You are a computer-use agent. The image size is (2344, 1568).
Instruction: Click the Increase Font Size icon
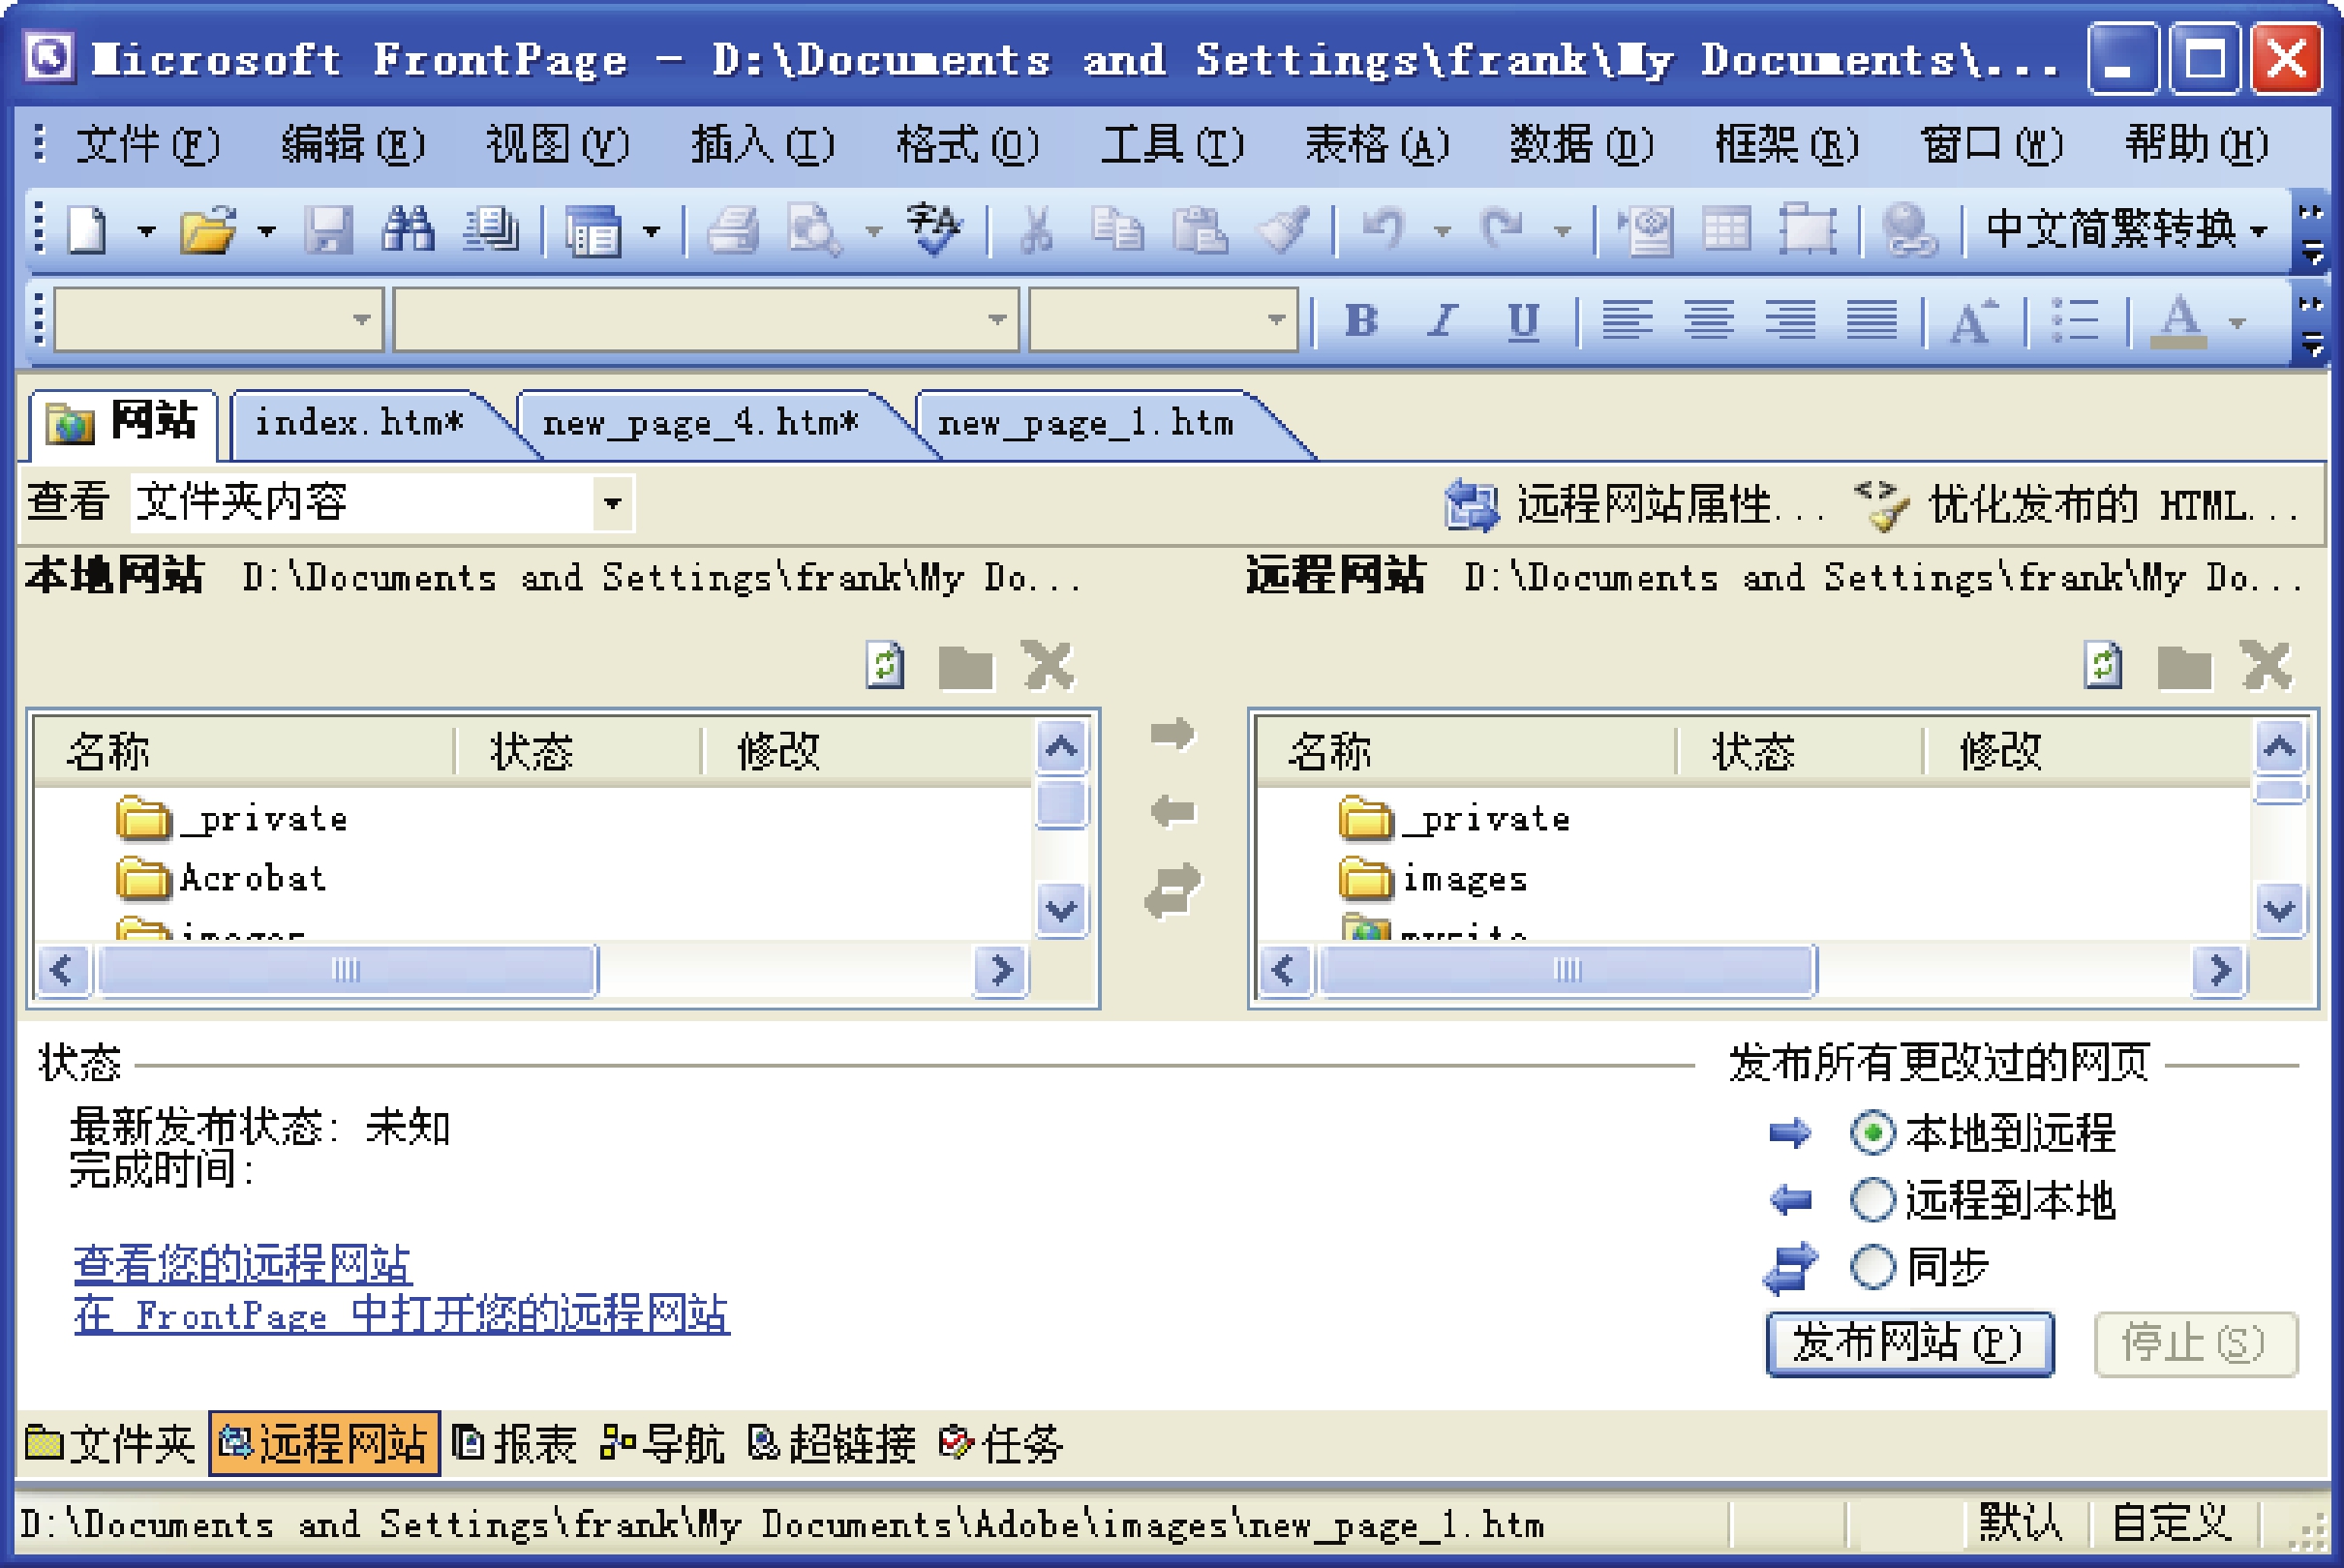tap(1973, 320)
